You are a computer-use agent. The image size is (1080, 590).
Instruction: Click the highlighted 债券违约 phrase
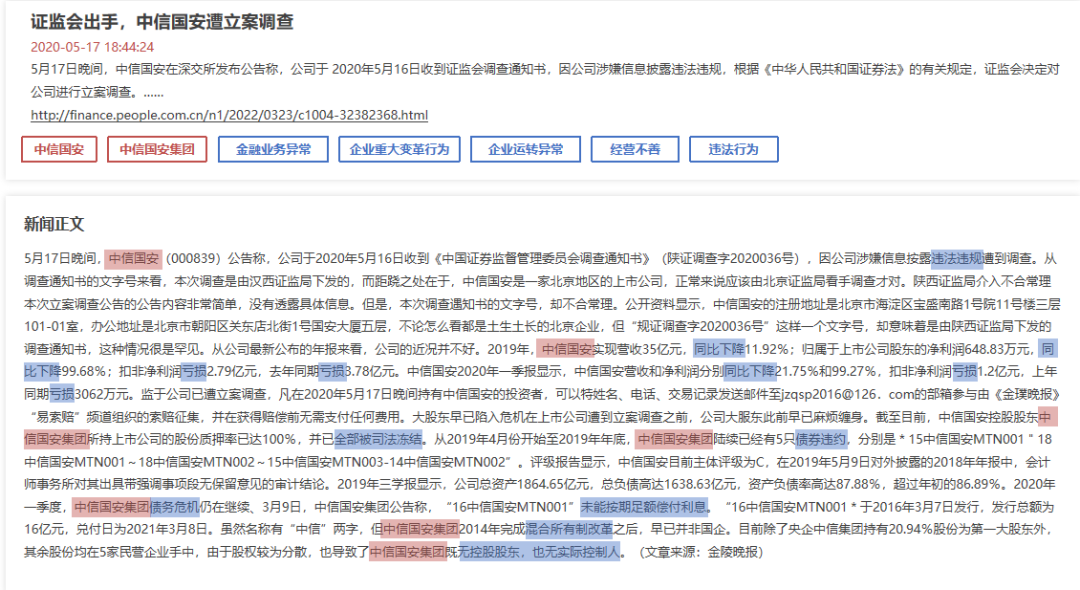coord(822,439)
